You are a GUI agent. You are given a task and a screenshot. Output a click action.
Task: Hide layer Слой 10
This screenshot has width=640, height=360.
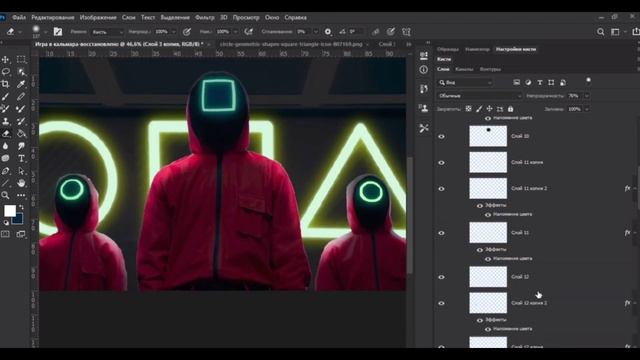point(441,136)
